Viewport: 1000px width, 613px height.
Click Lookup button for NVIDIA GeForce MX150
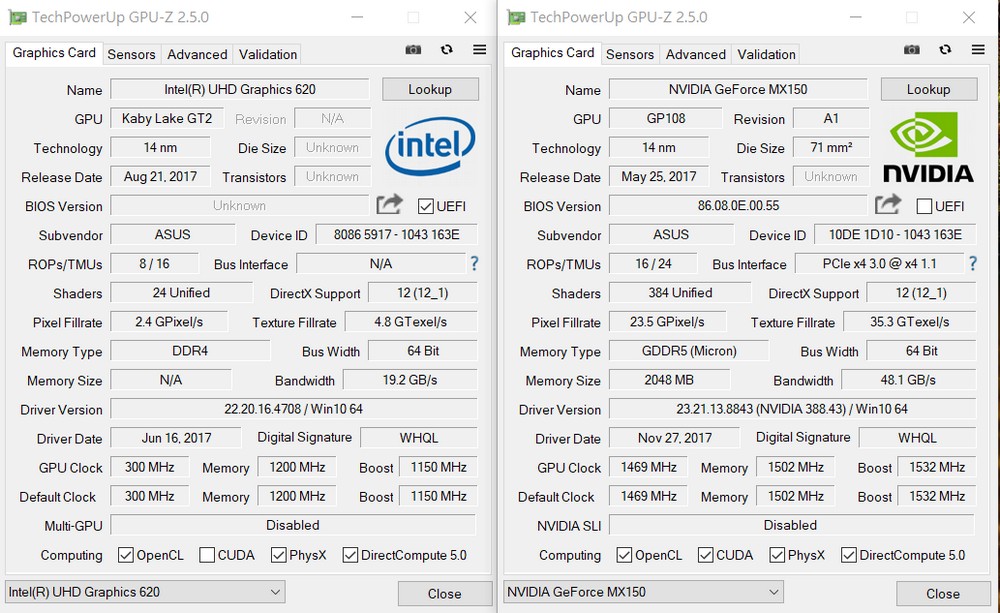coord(928,89)
